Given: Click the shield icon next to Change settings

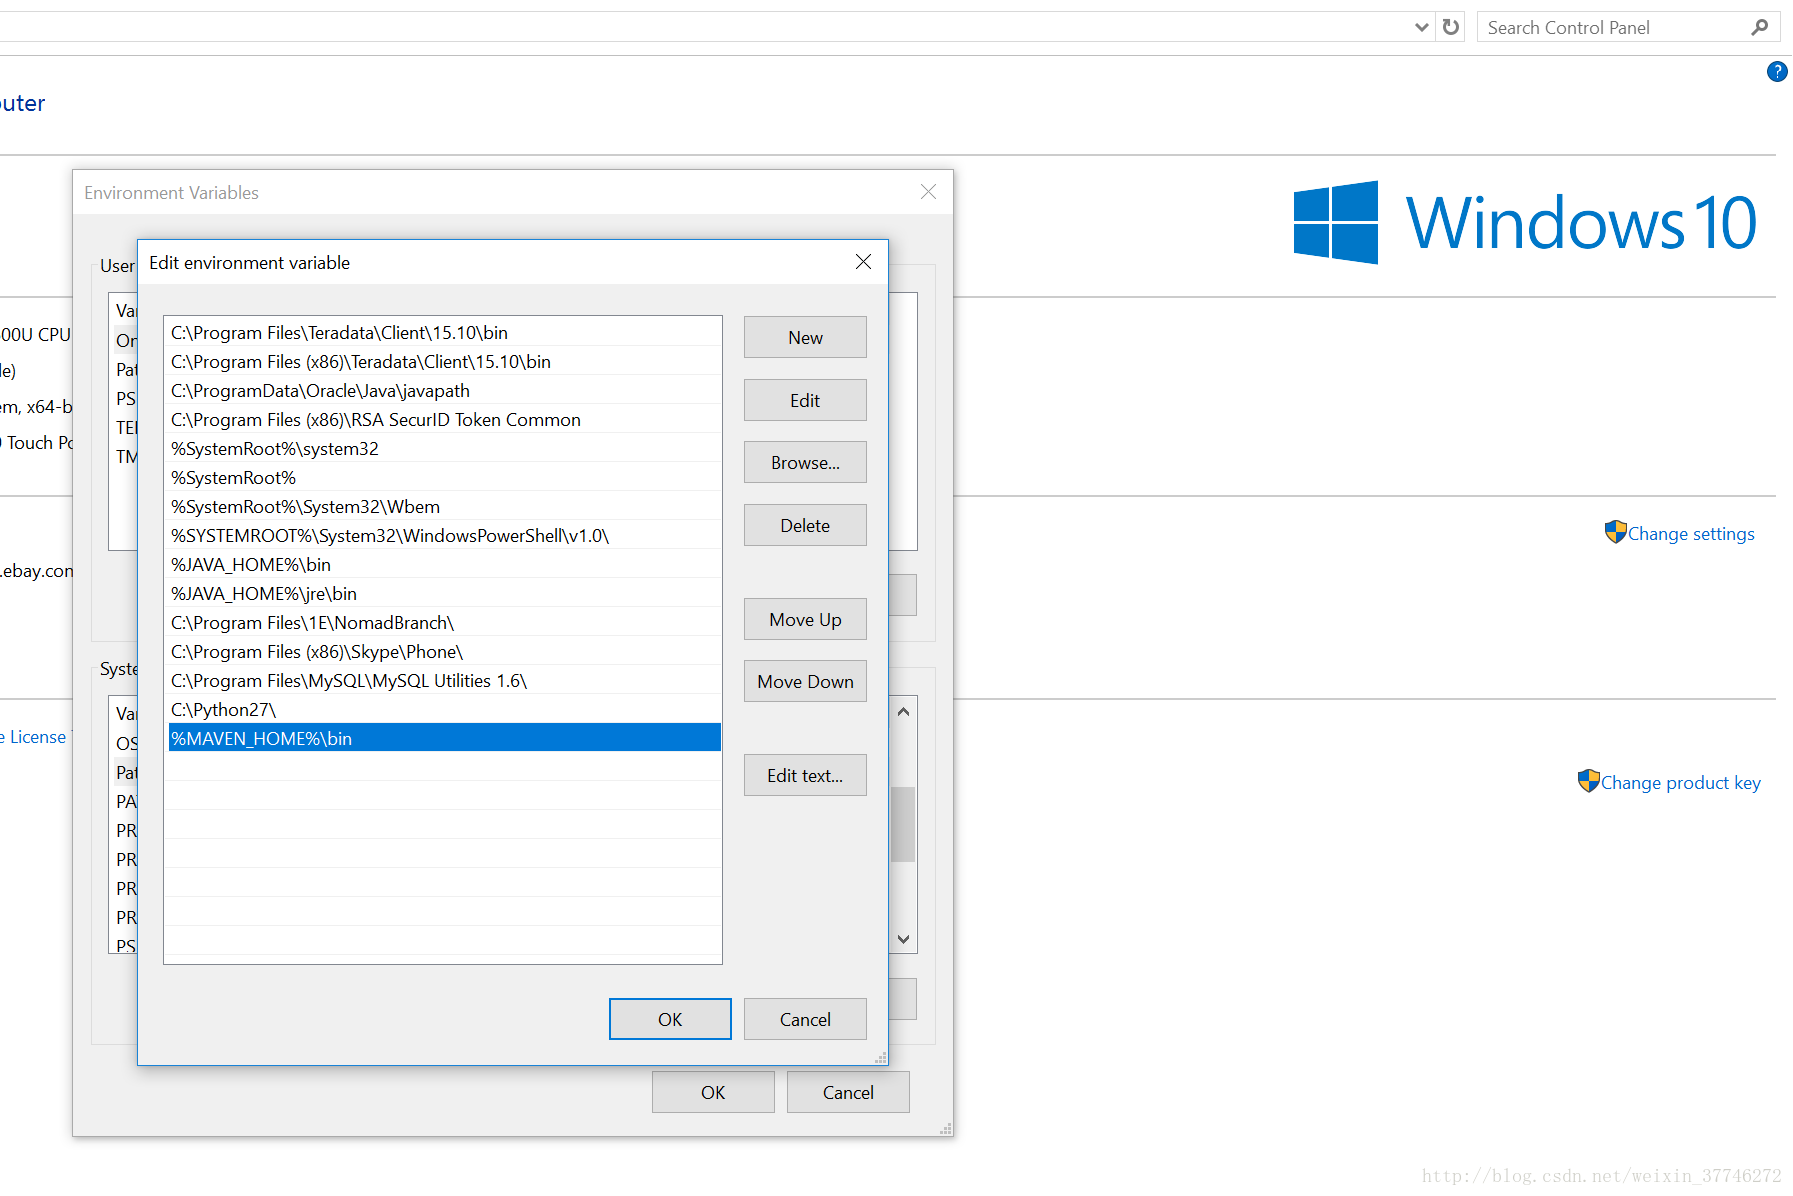Looking at the screenshot, I should coord(1615,532).
